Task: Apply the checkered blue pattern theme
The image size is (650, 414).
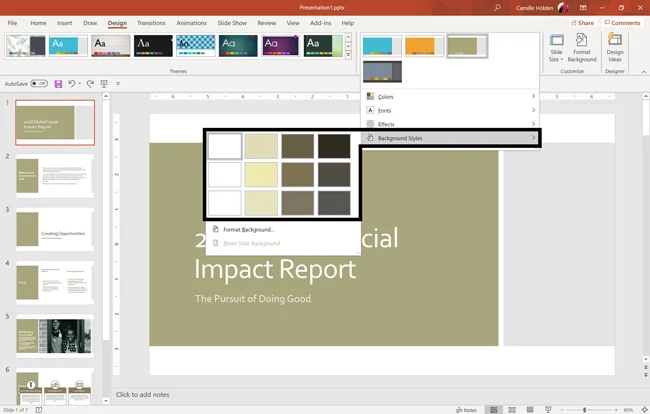Action: click(x=196, y=46)
